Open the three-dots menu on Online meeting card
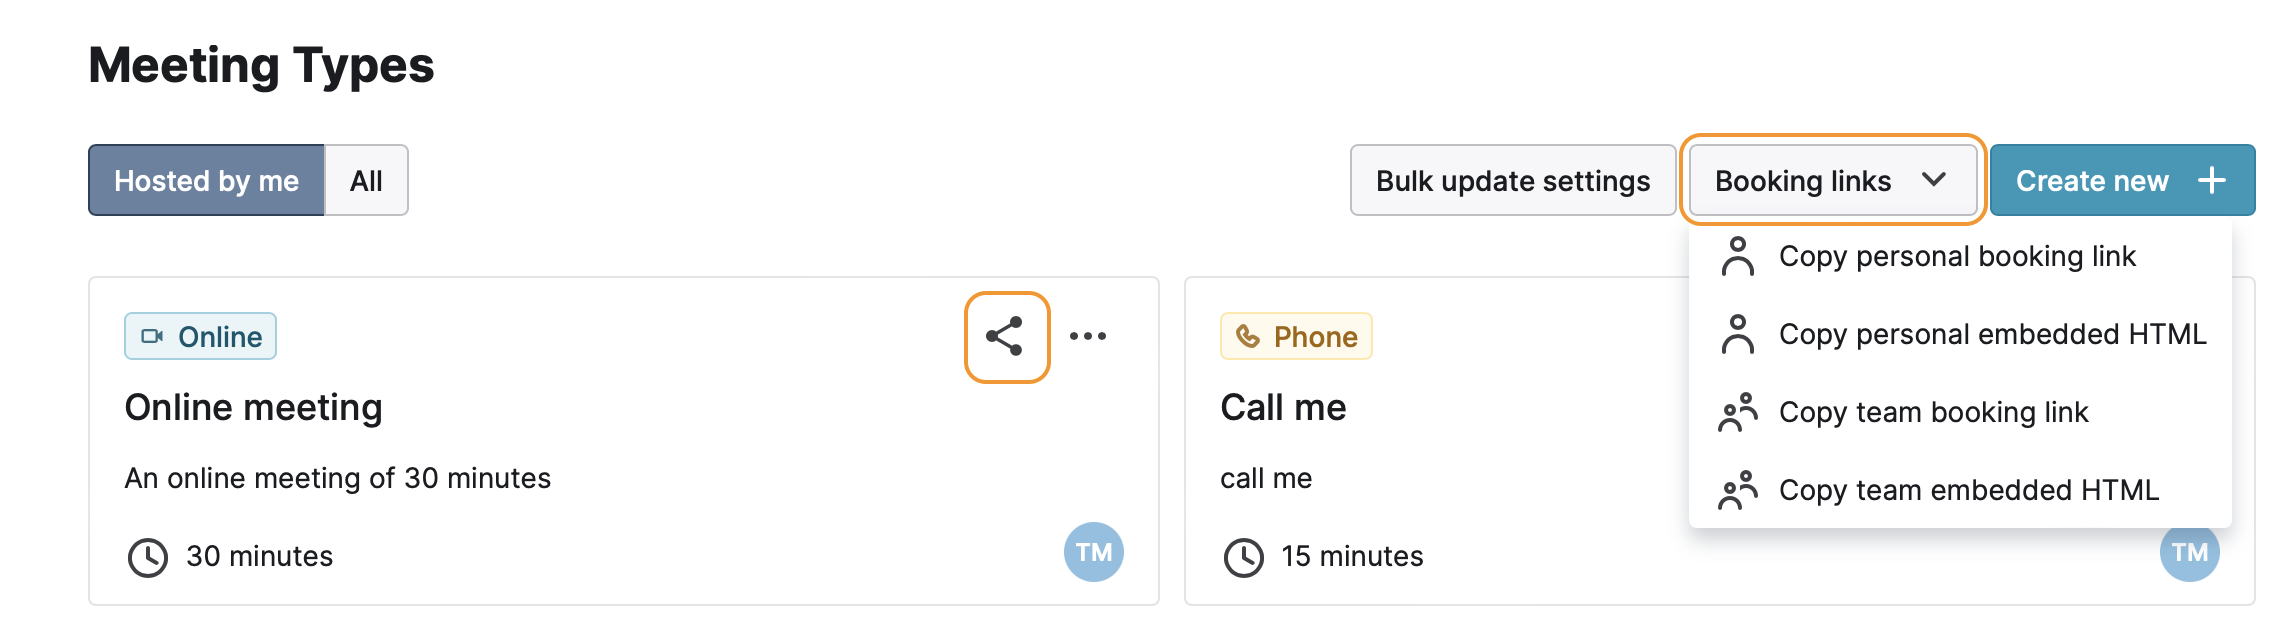Viewport: 2284px width, 624px height. tap(1088, 337)
